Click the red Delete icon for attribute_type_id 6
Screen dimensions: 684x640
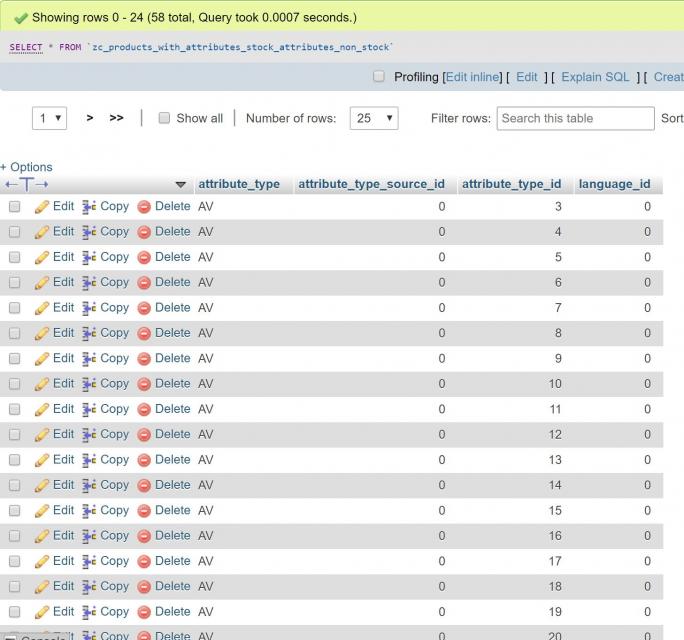pos(144,283)
